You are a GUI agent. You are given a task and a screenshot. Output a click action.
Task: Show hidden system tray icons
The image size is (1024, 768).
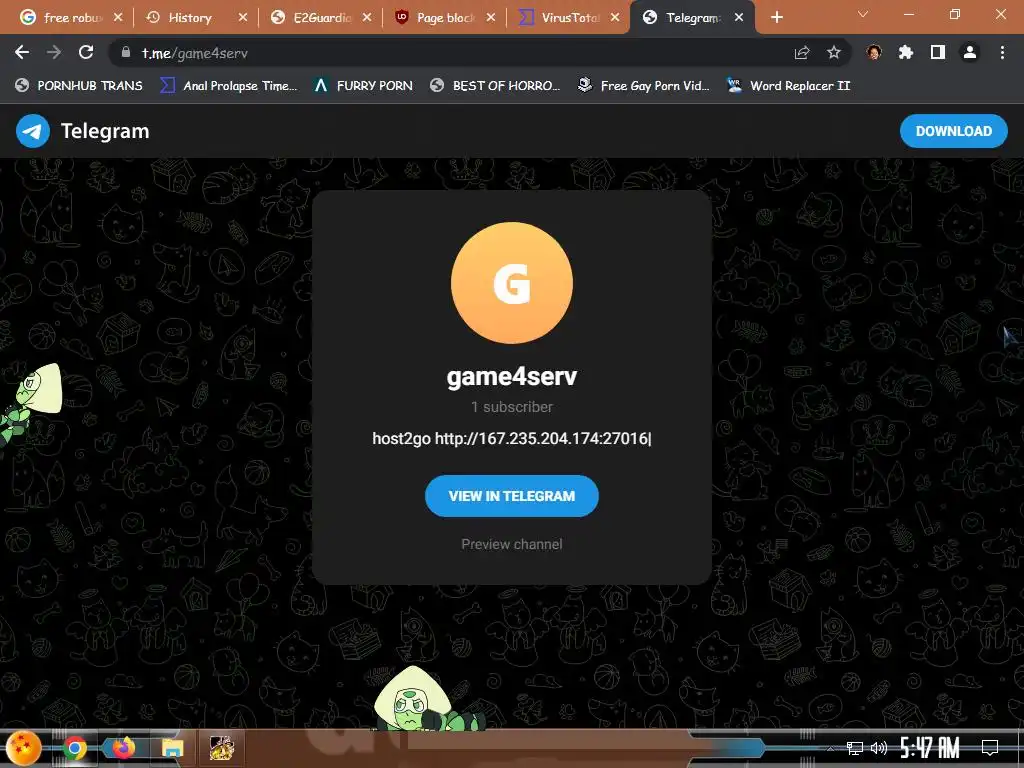pos(830,749)
